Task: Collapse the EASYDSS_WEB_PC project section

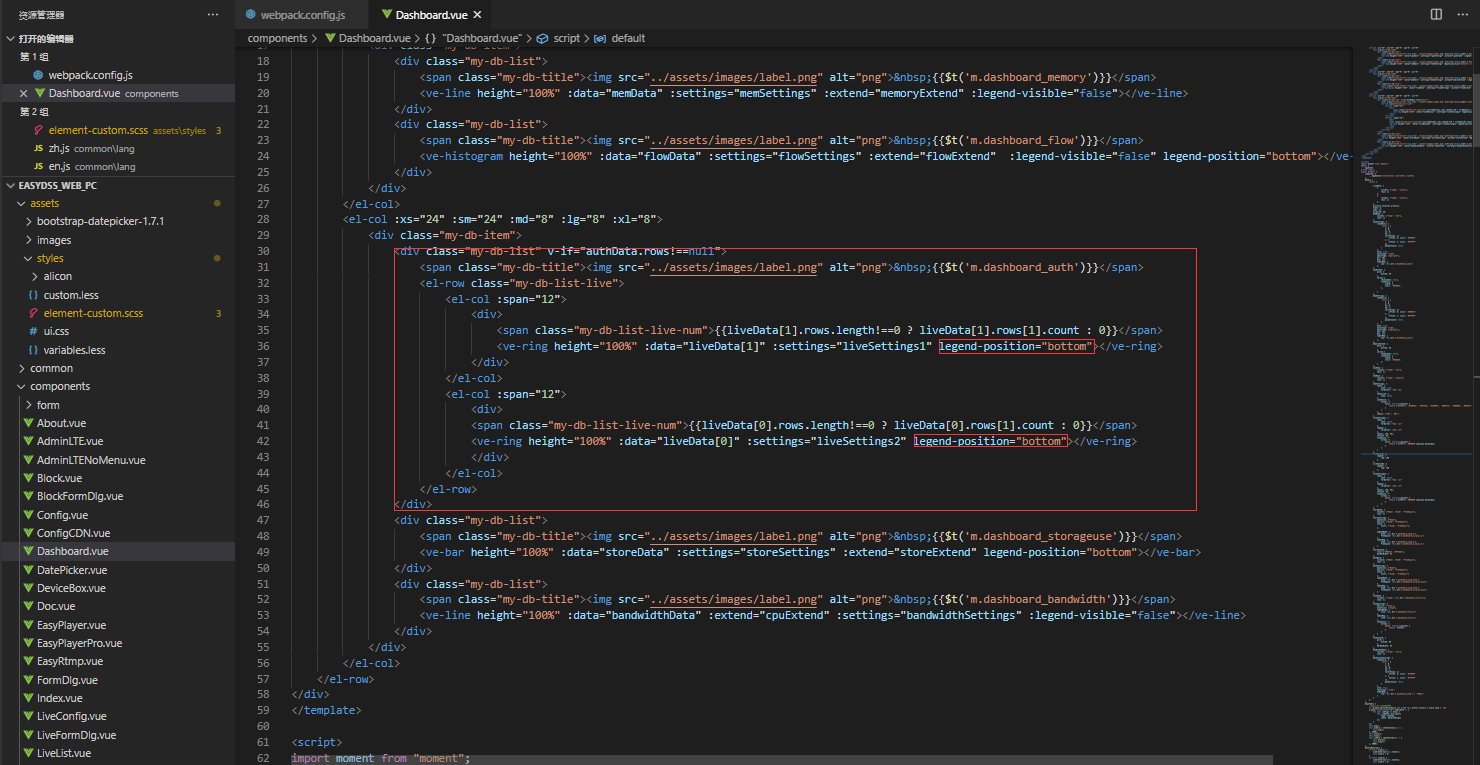Action: click(118, 185)
